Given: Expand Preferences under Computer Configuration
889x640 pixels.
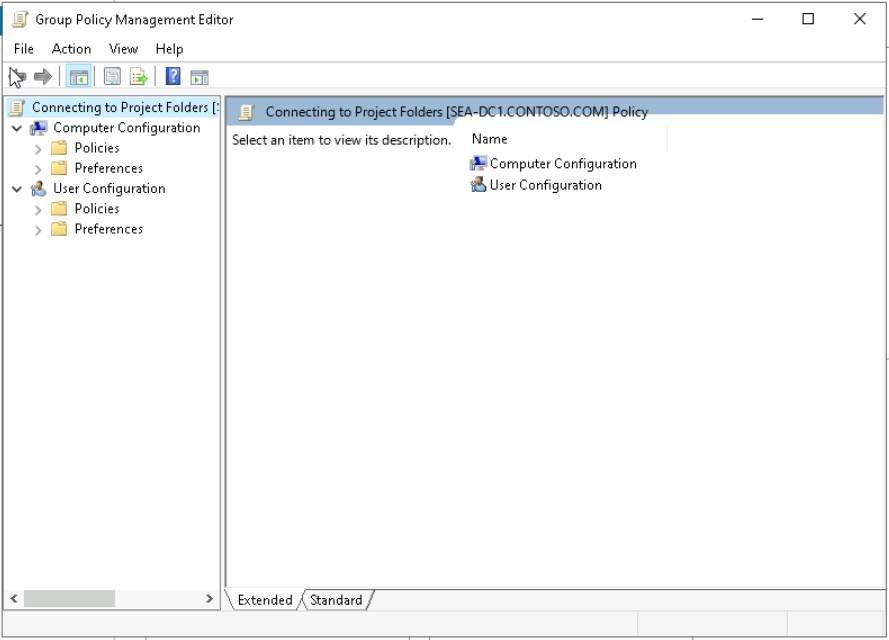Looking at the screenshot, I should click(x=38, y=169).
